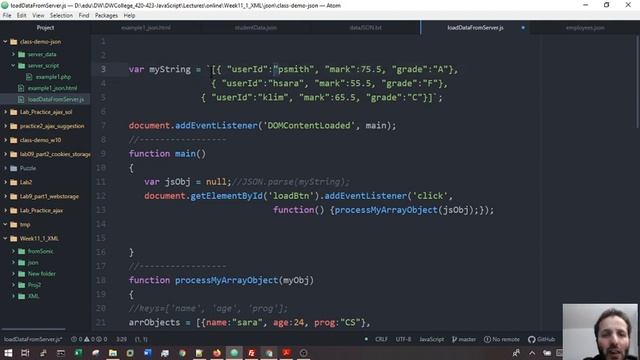Viewport: 640px width, 360px height.
Task: Click the New folder folder icon
Action: pos(22,273)
